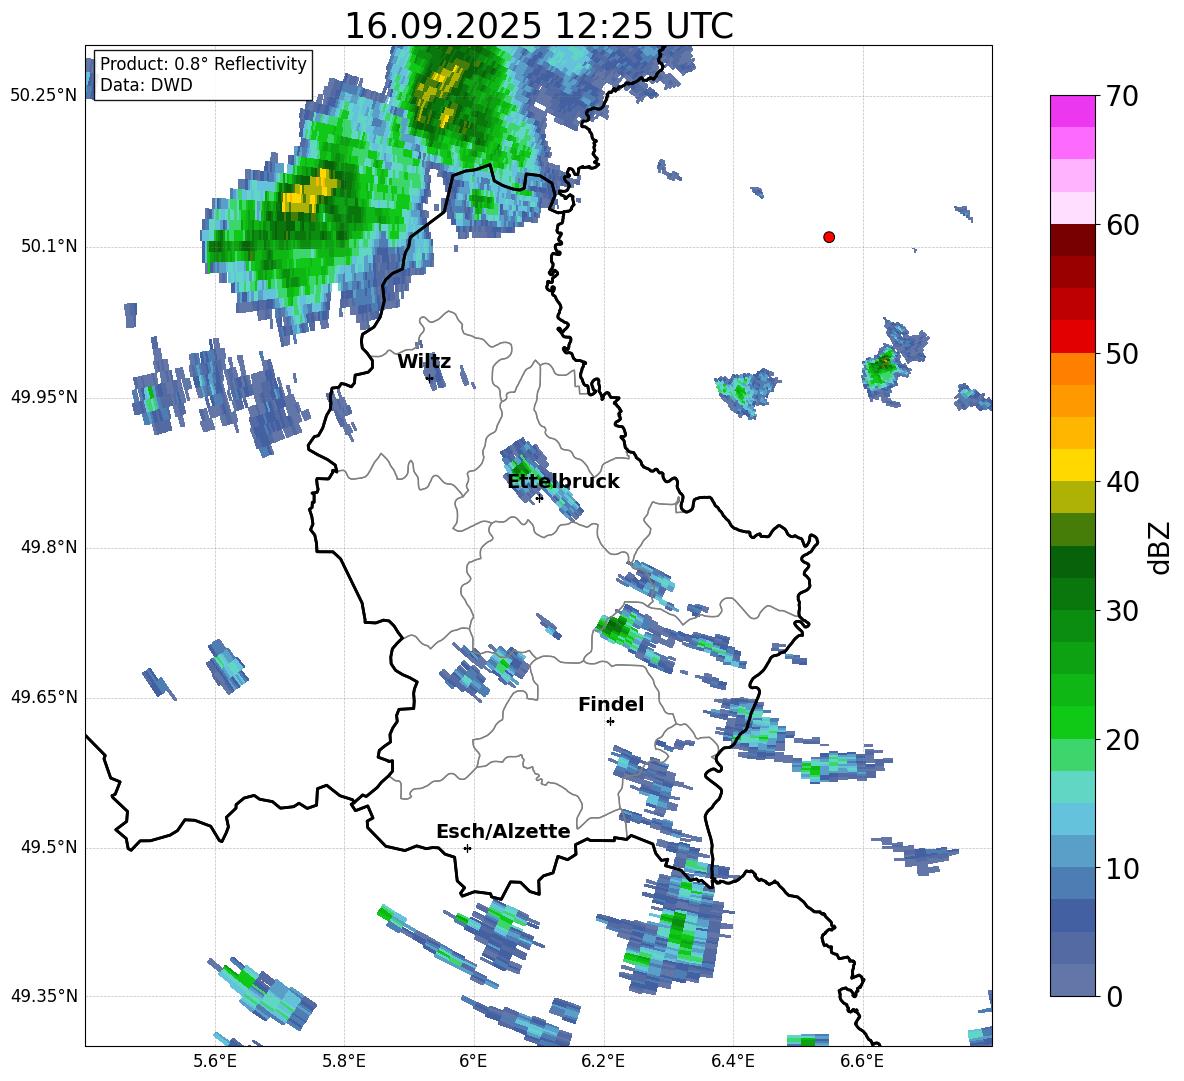Image resolution: width=1184 pixels, height=1081 pixels.
Task: Click the Wiltz cross marker
Action: click(x=430, y=377)
